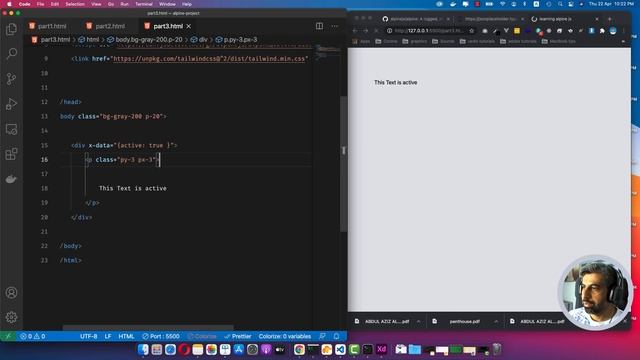This screenshot has height=360, width=640.
Task: Stop loading the page in browser
Action: pos(376,31)
